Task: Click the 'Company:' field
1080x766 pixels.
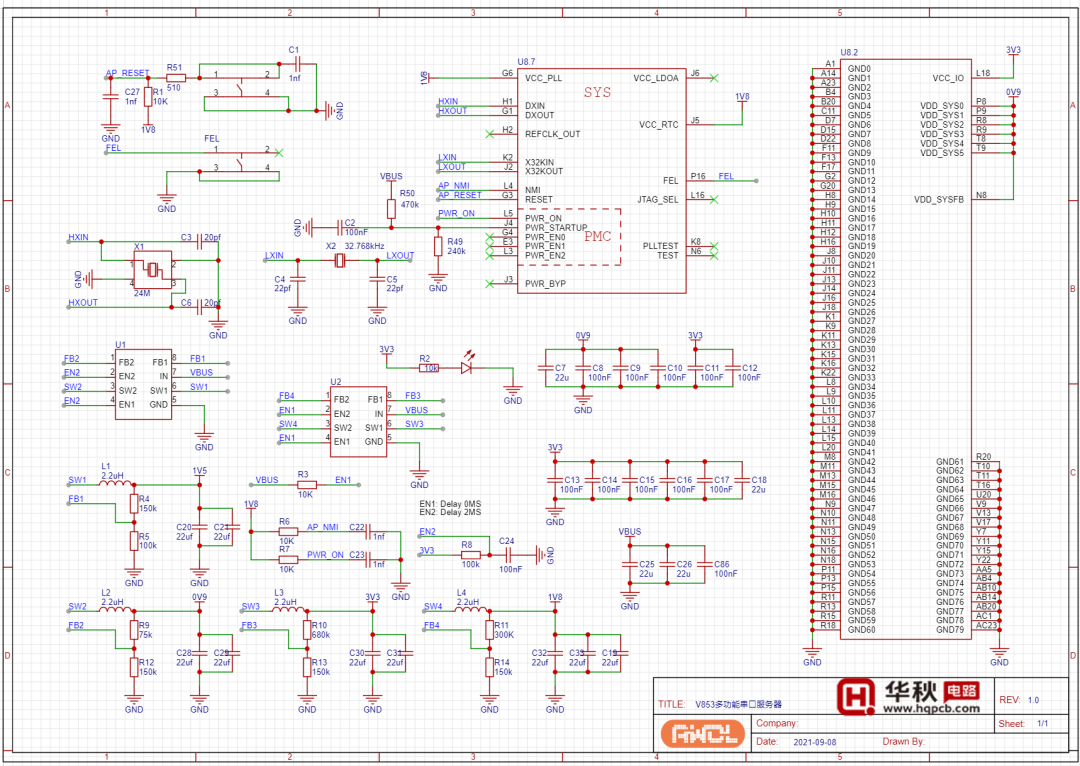Action: [778, 723]
